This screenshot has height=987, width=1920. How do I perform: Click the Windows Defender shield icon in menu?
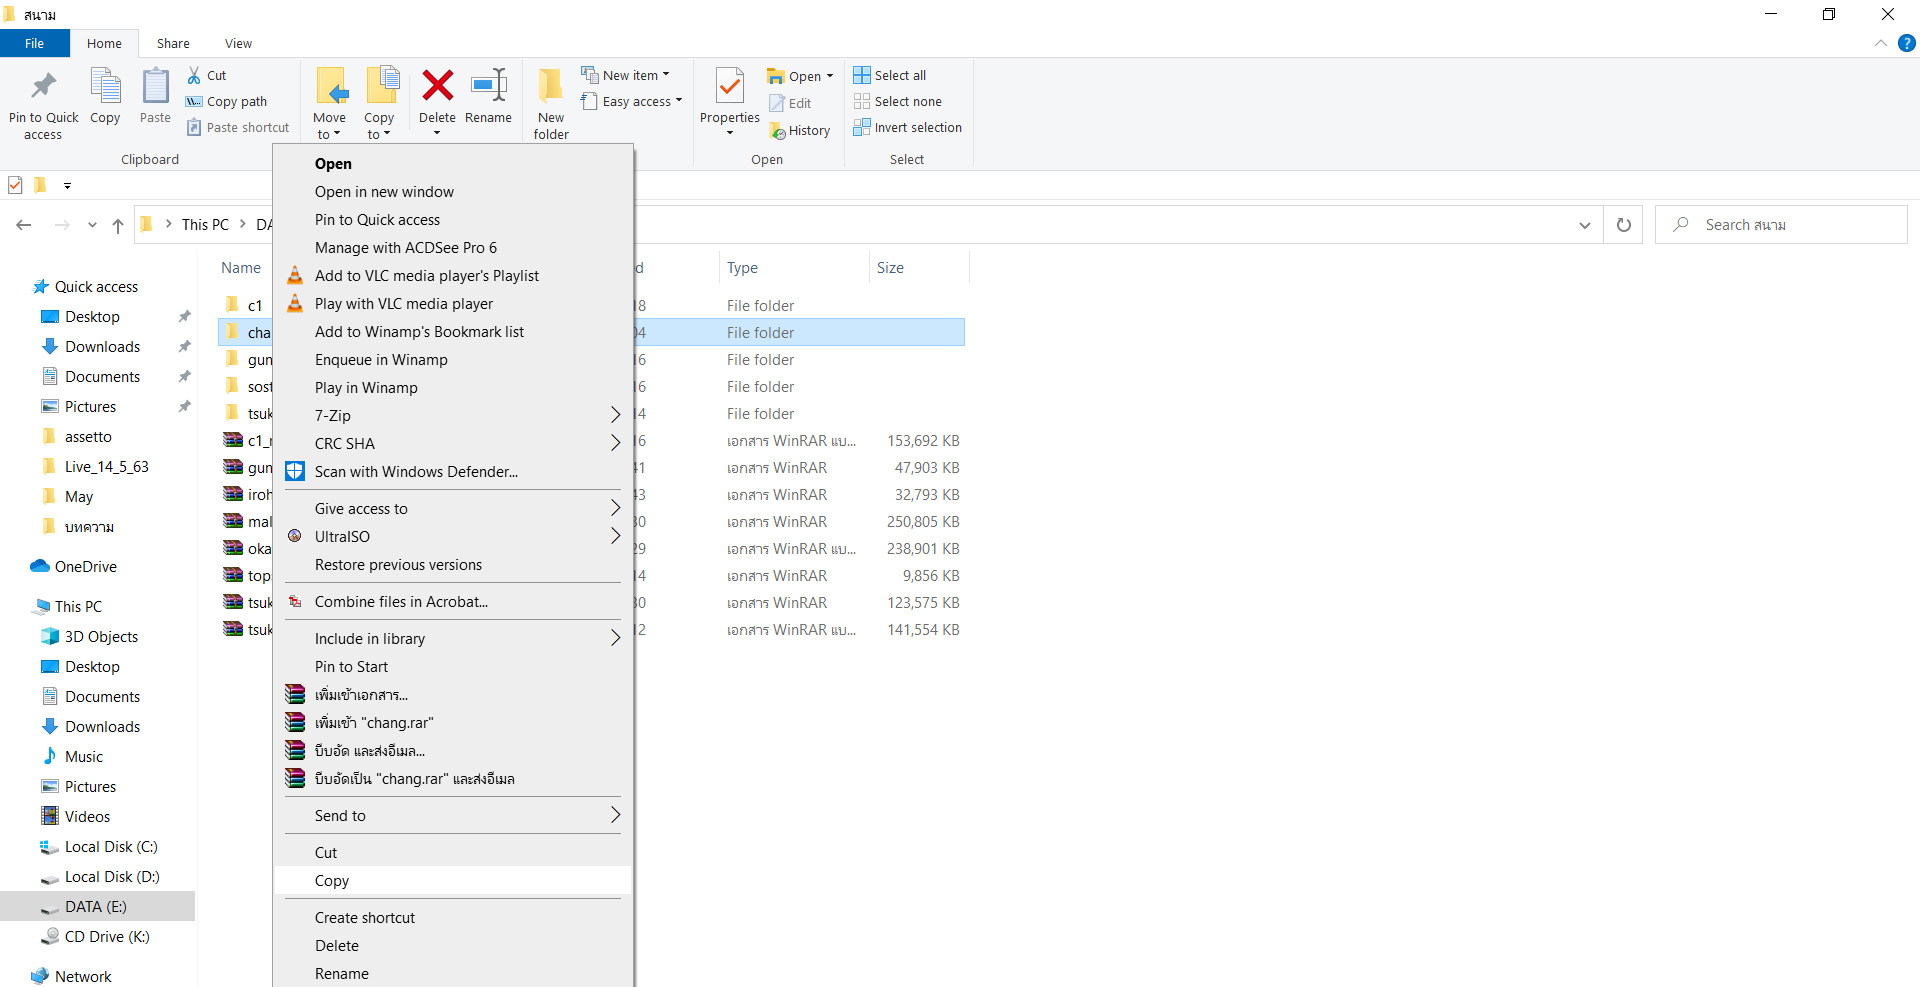(295, 471)
